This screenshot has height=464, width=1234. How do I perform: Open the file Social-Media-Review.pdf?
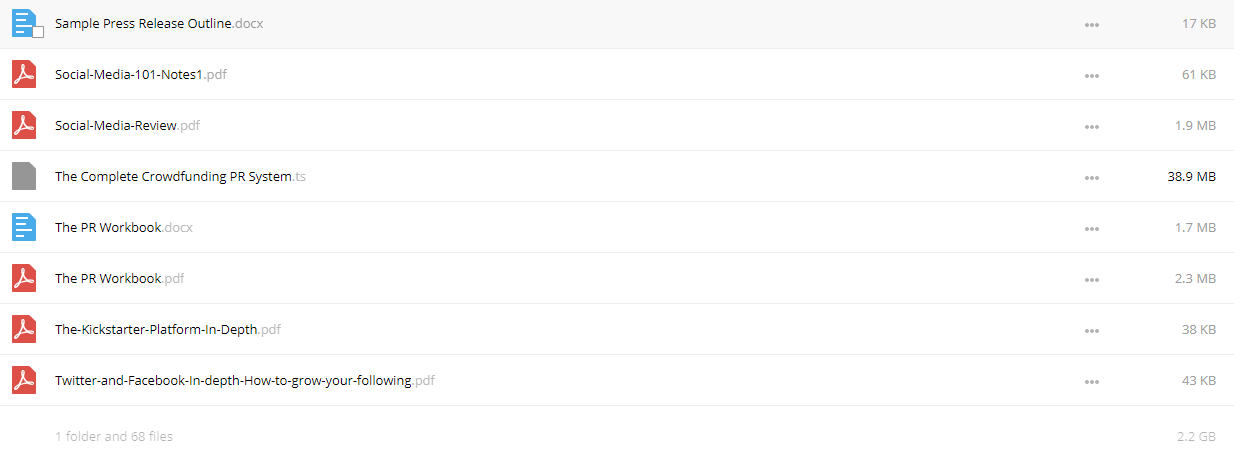coord(128,125)
